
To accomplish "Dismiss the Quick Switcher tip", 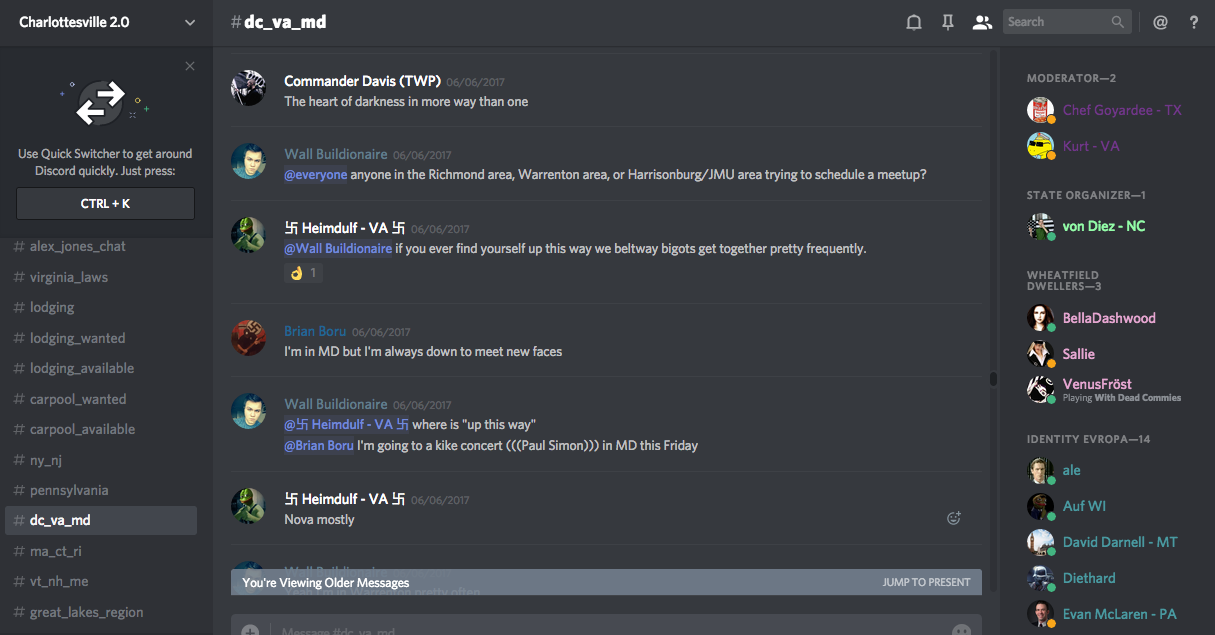I will click(190, 66).
